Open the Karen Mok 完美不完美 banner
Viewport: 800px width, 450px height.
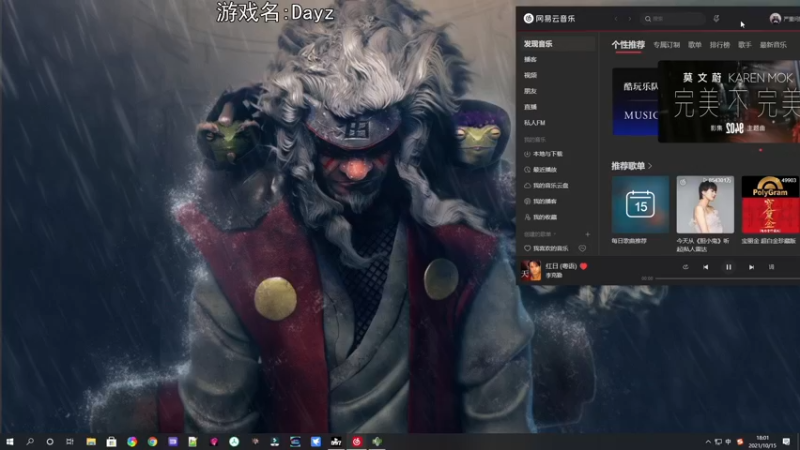(x=729, y=101)
